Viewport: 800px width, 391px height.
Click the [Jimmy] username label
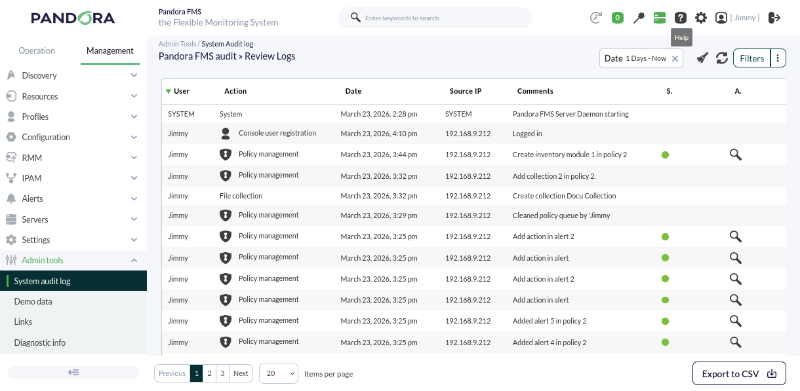click(745, 18)
